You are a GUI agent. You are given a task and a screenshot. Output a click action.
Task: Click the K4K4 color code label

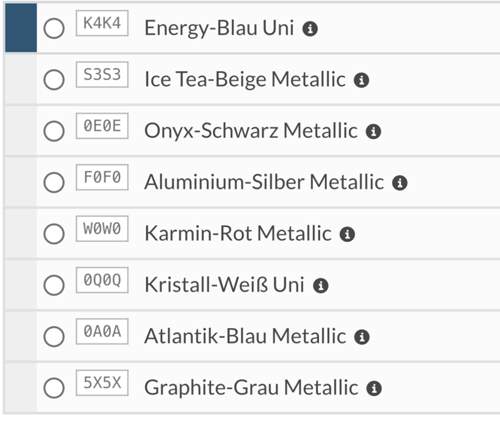pos(102,23)
